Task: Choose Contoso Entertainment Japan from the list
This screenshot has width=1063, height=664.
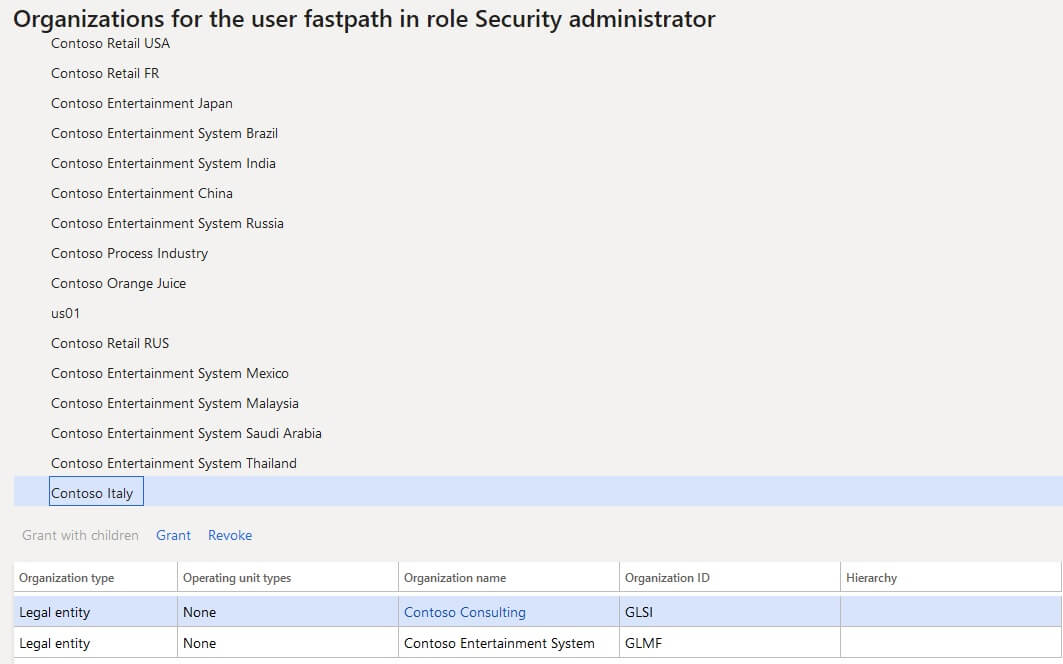Action: (x=141, y=103)
